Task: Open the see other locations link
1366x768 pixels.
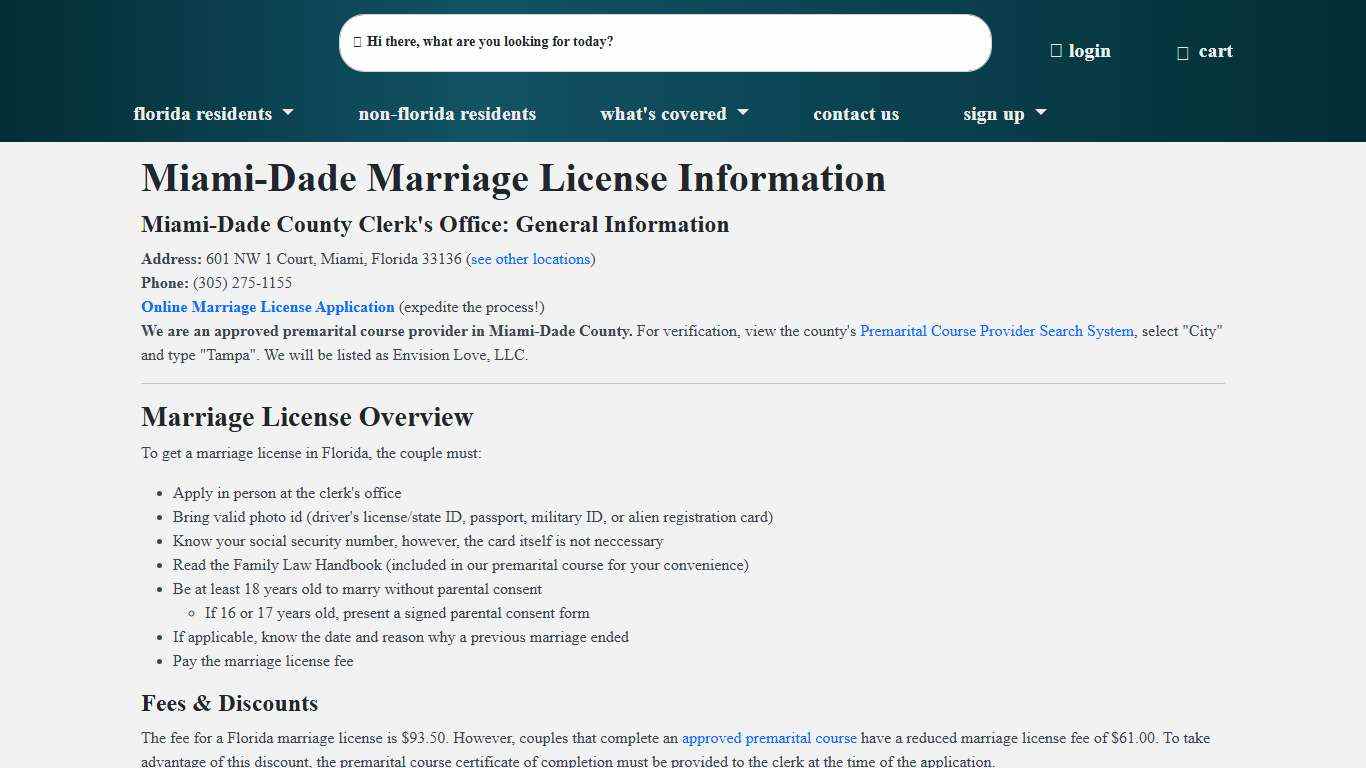Action: [x=530, y=259]
